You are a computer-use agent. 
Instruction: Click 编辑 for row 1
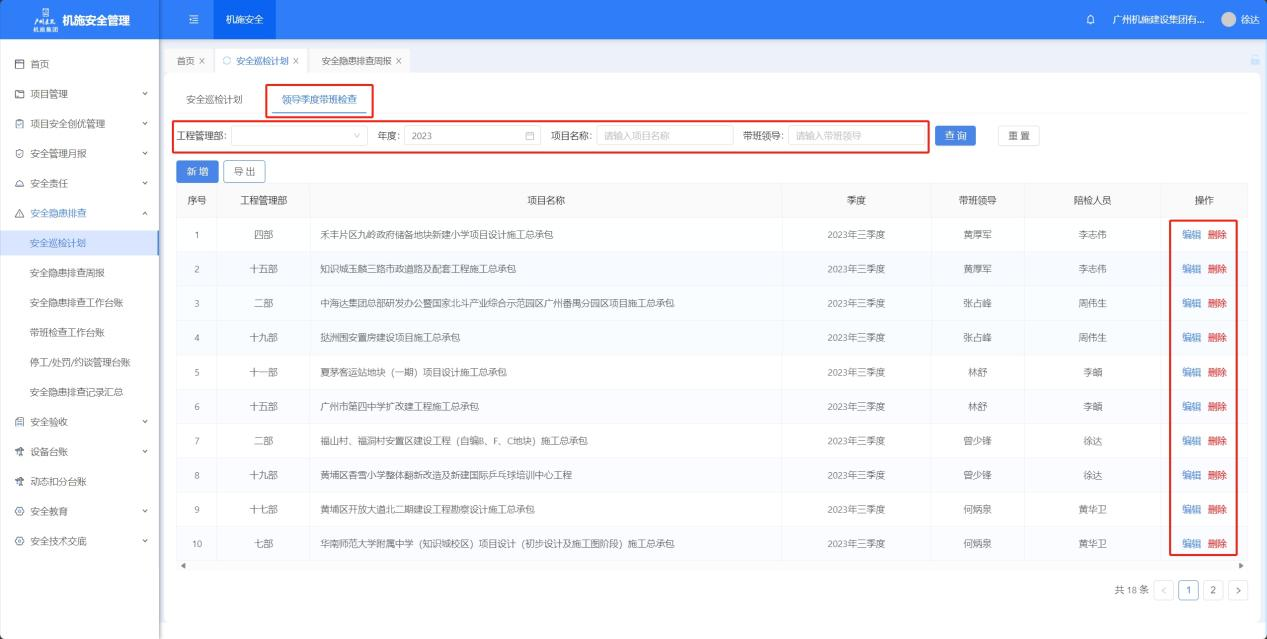click(x=1191, y=235)
